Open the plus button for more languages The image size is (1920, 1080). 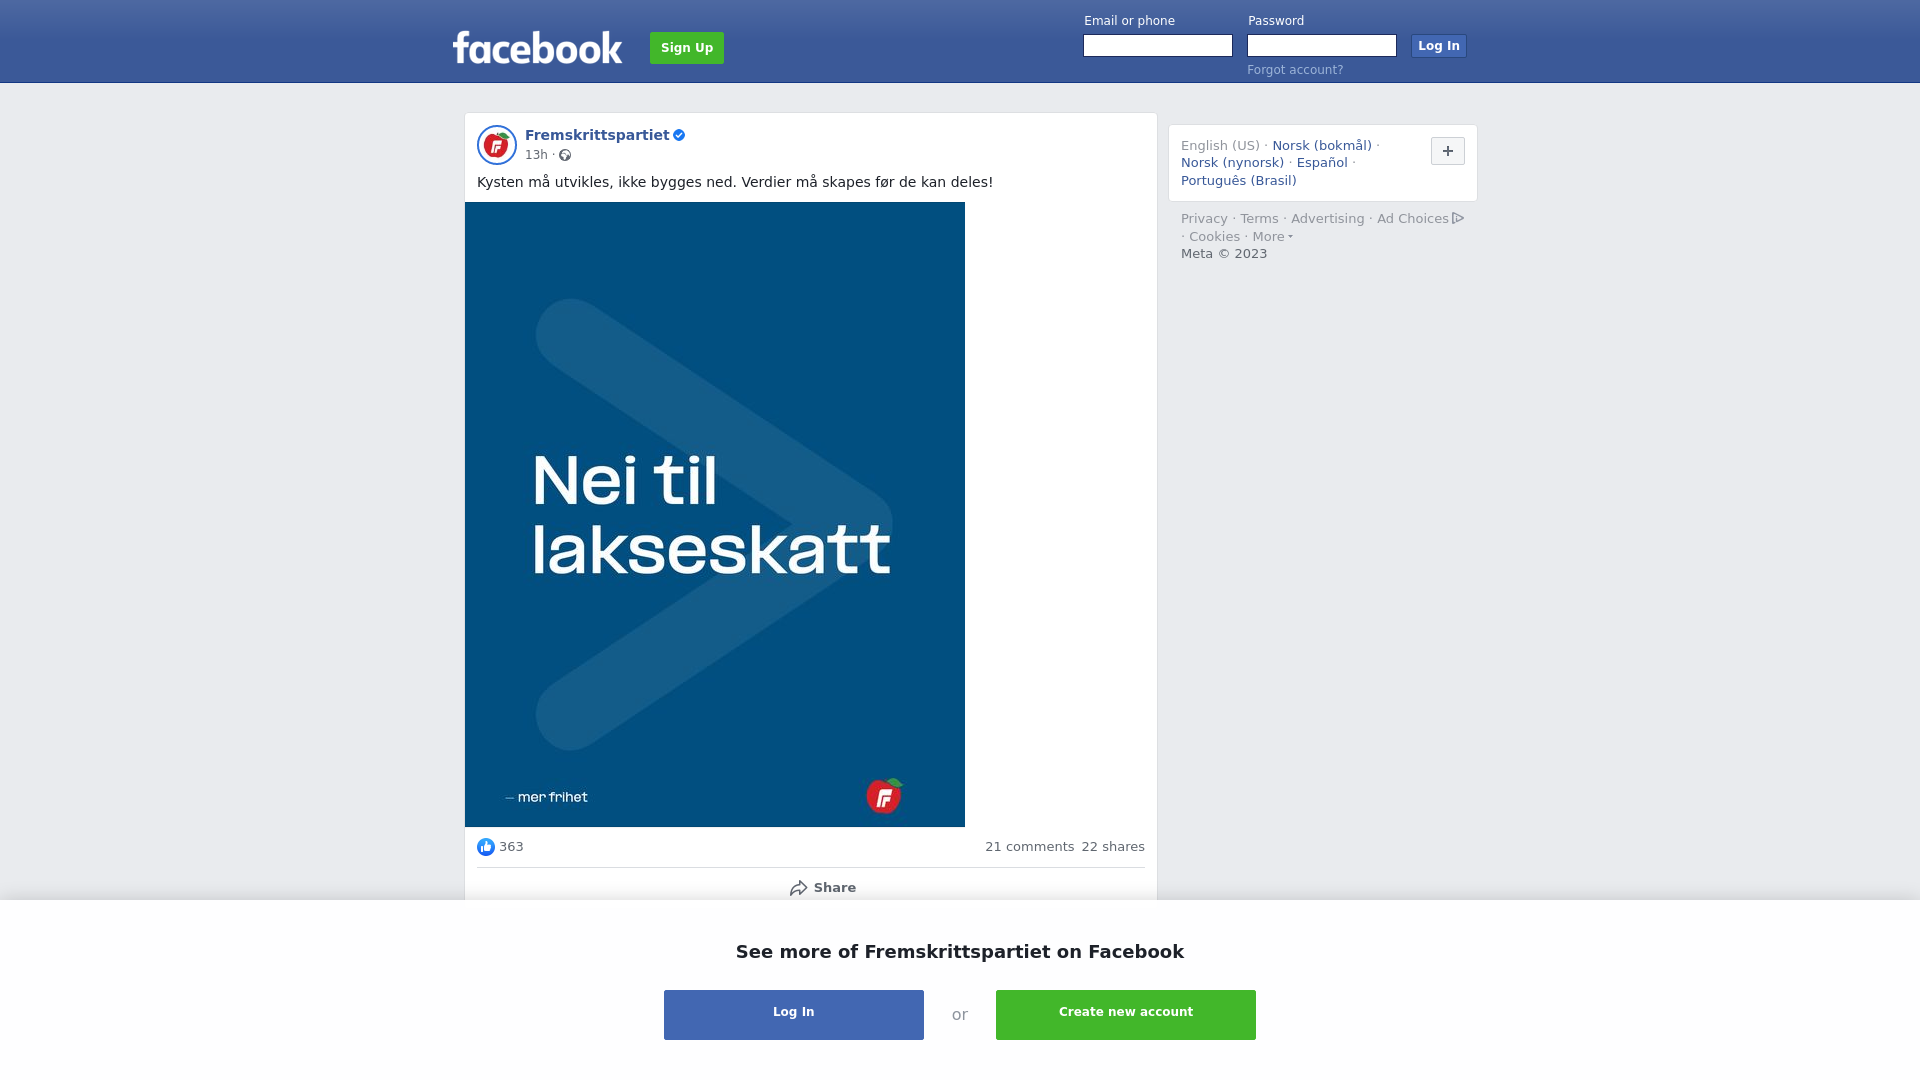1448,151
